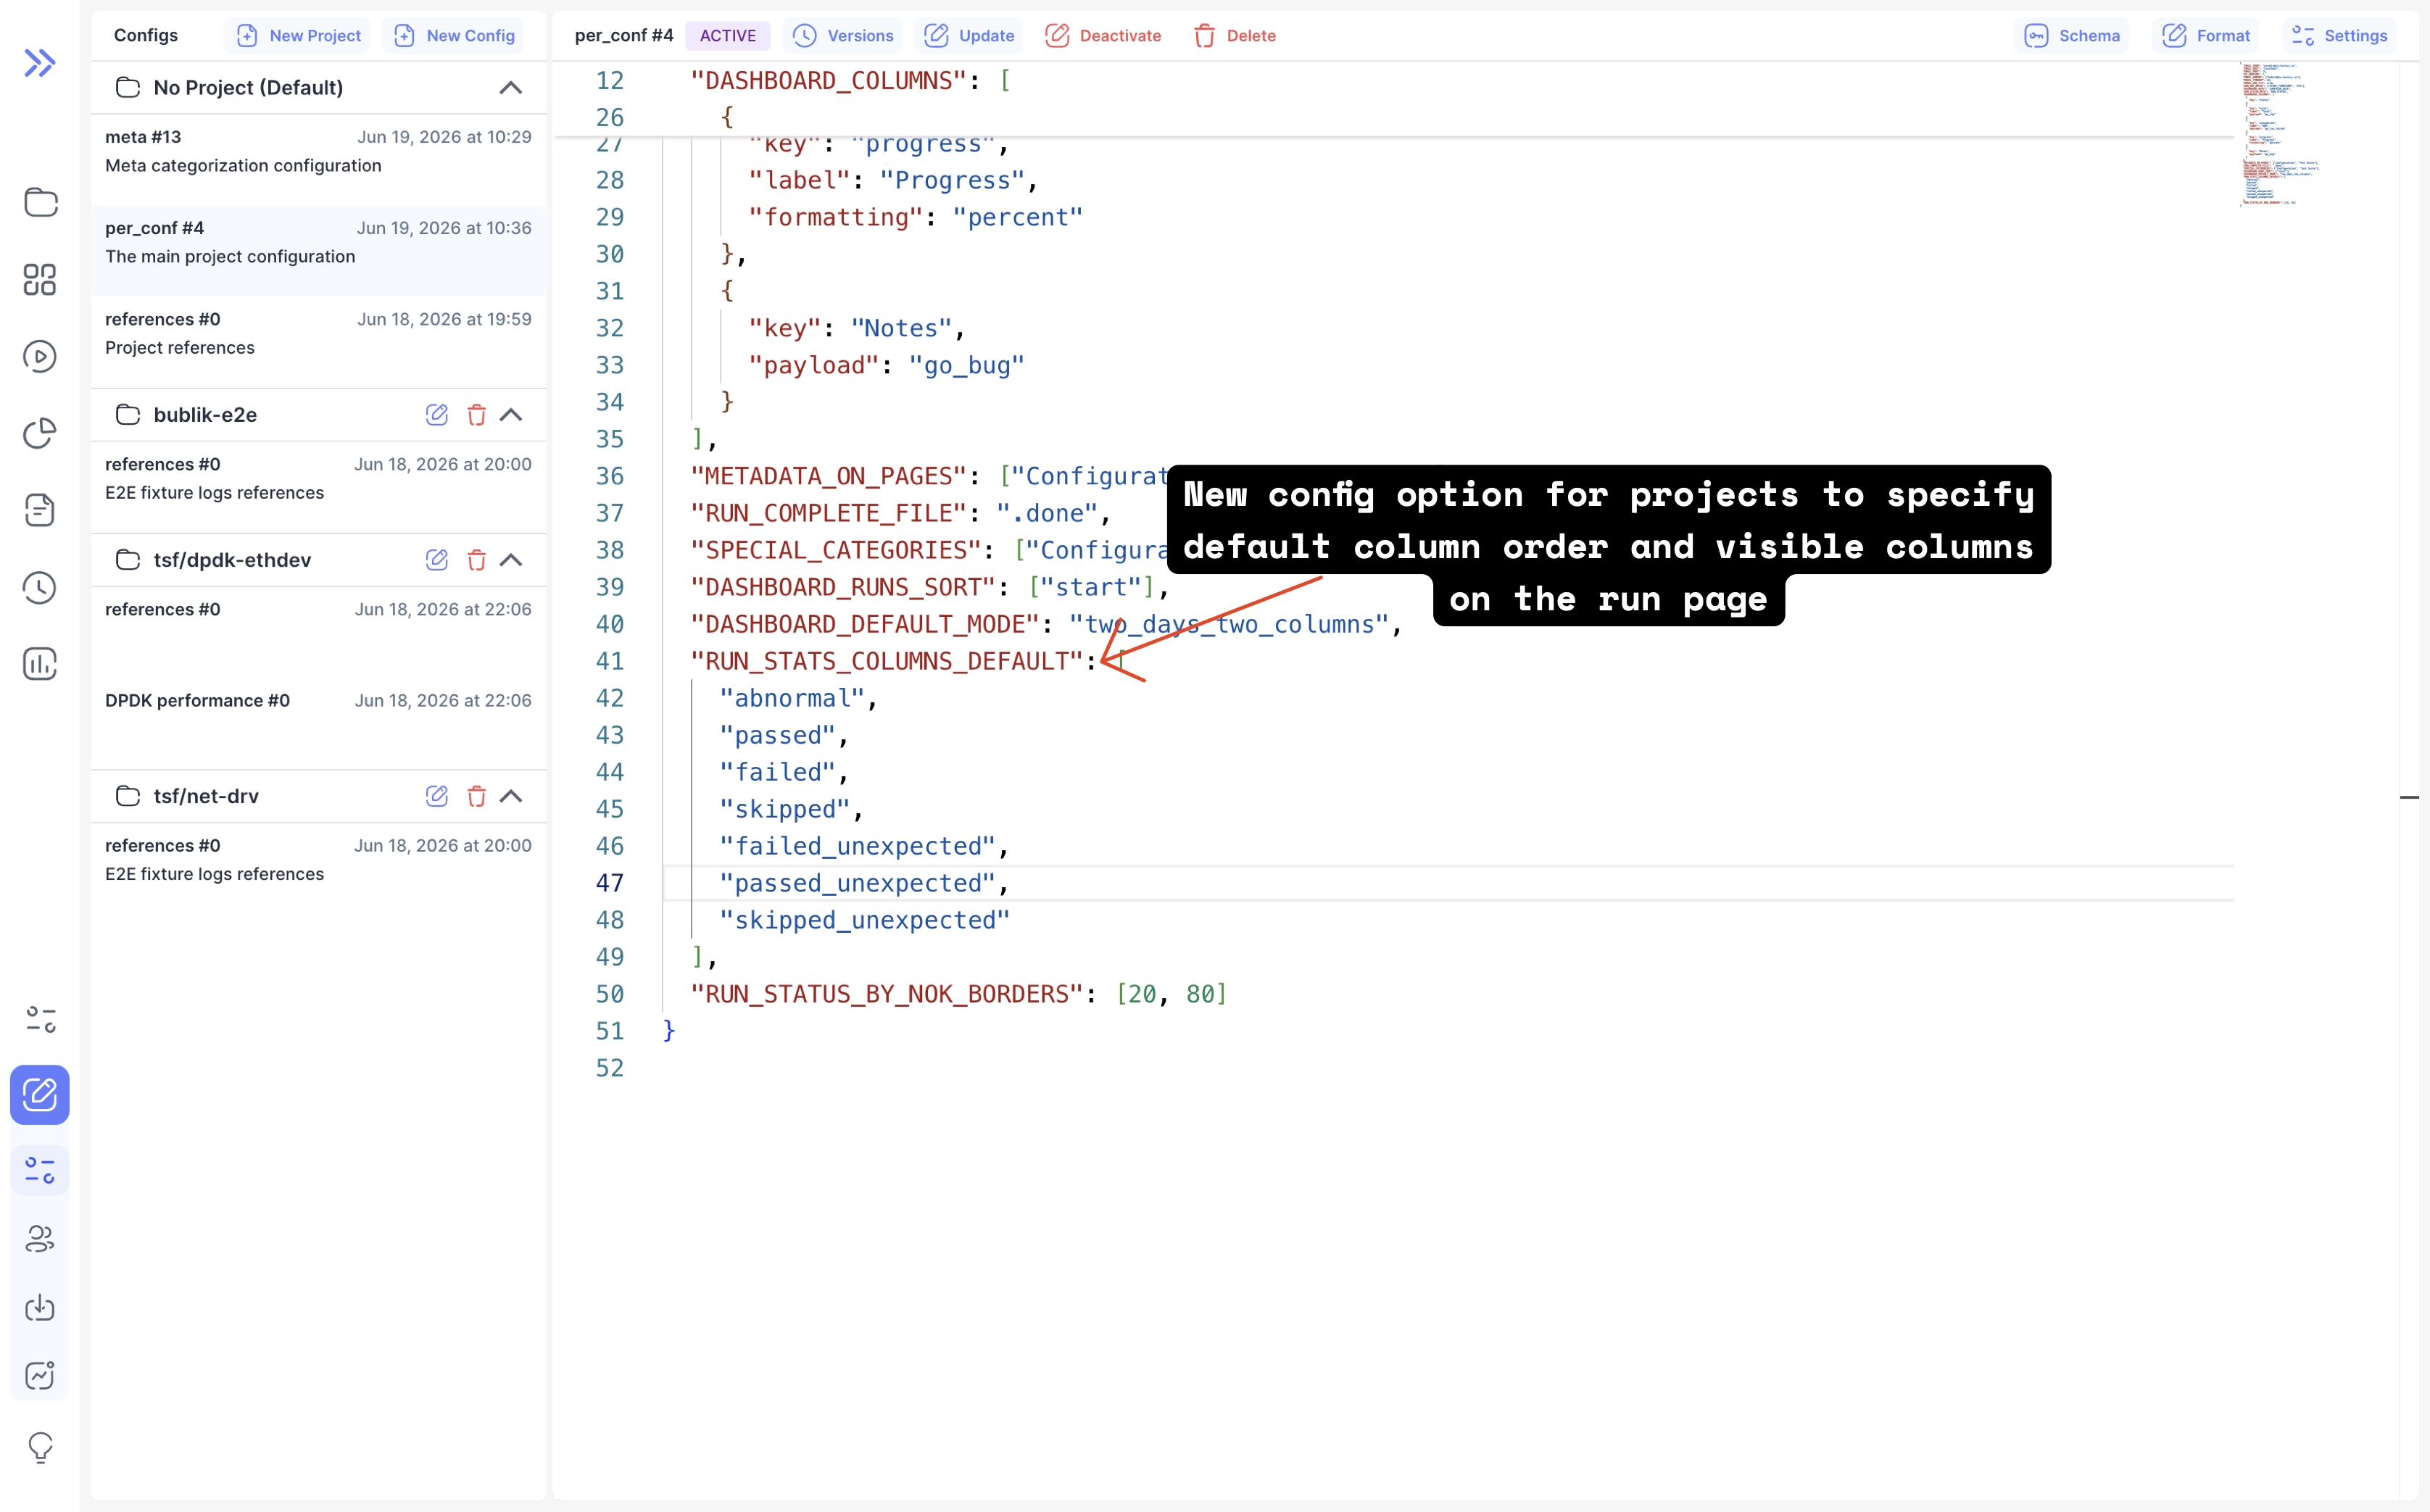The width and height of the screenshot is (2430, 1512).
Task: Edit the bublik-e2e project
Action: (437, 415)
